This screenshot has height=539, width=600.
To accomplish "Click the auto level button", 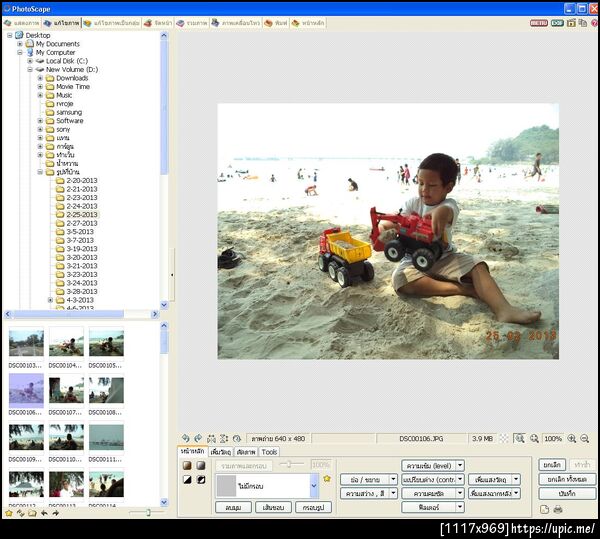I will point(429,466).
